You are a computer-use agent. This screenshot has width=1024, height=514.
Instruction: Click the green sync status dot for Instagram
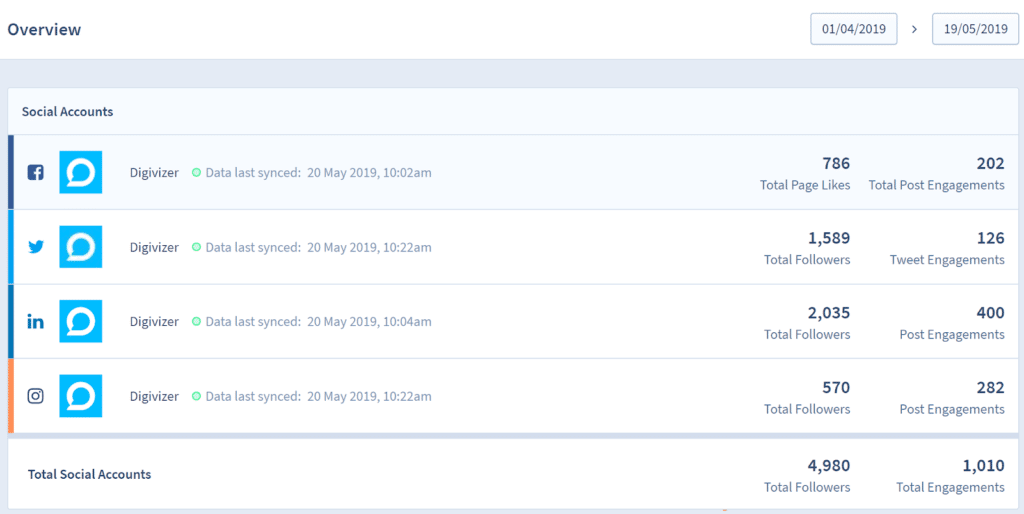point(197,397)
